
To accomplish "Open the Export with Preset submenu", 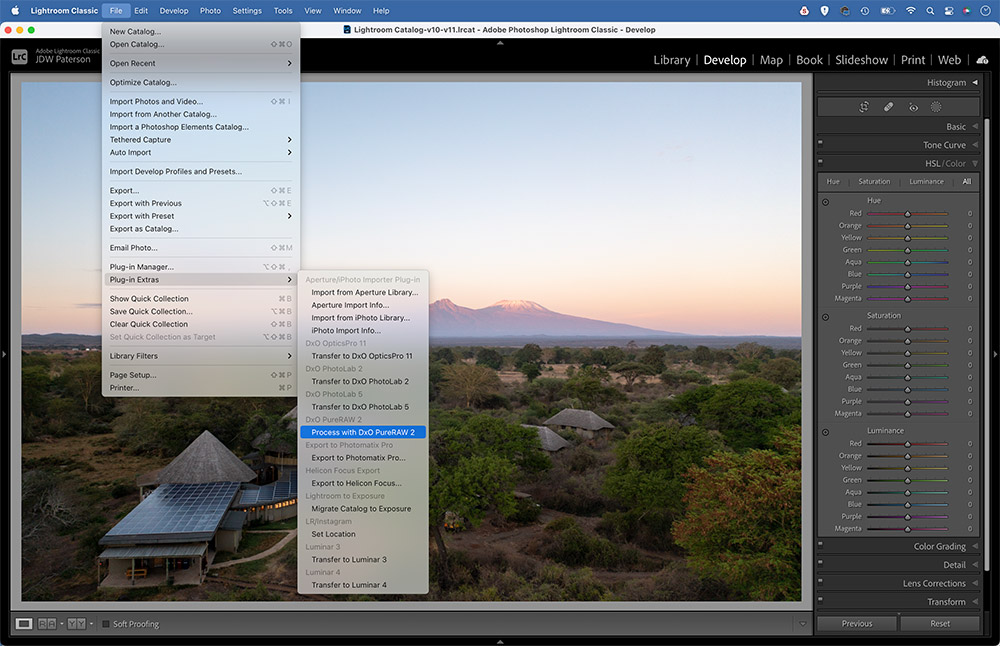I will 200,216.
